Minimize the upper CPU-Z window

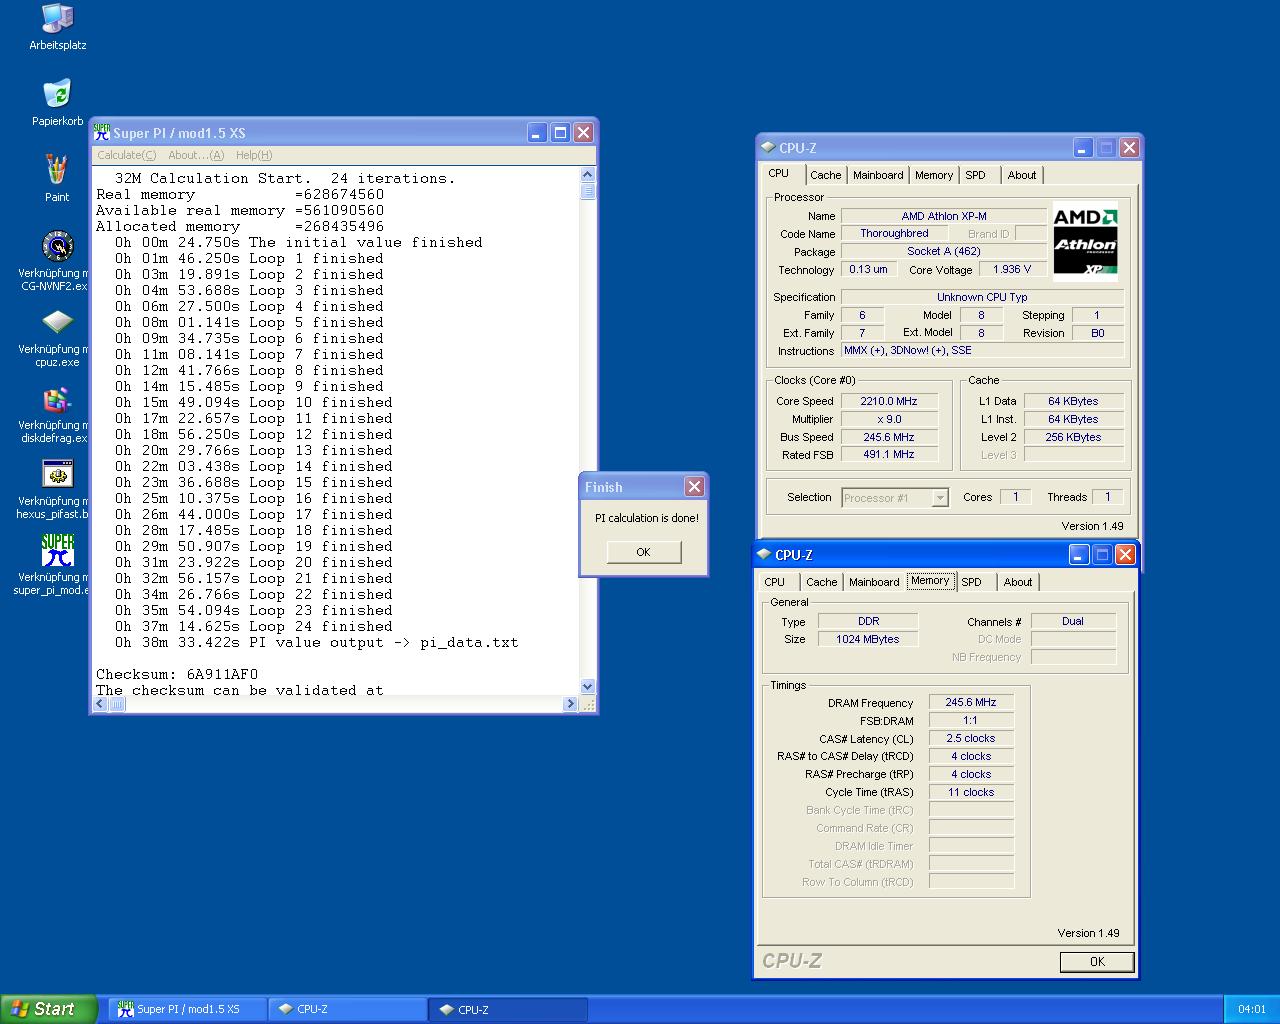(1083, 147)
